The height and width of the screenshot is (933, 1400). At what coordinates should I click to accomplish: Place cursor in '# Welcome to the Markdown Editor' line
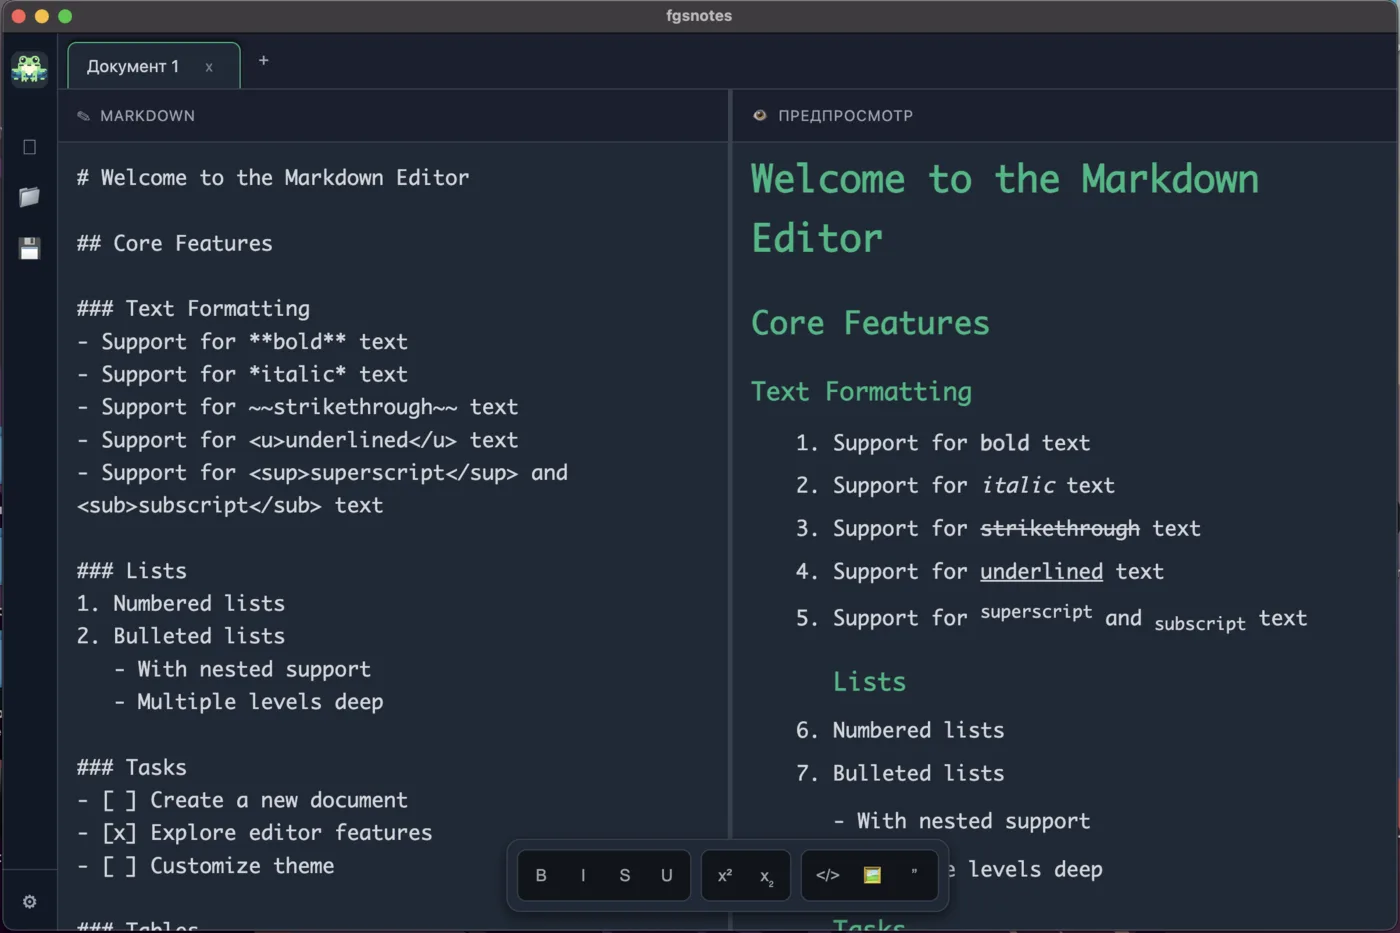click(273, 177)
